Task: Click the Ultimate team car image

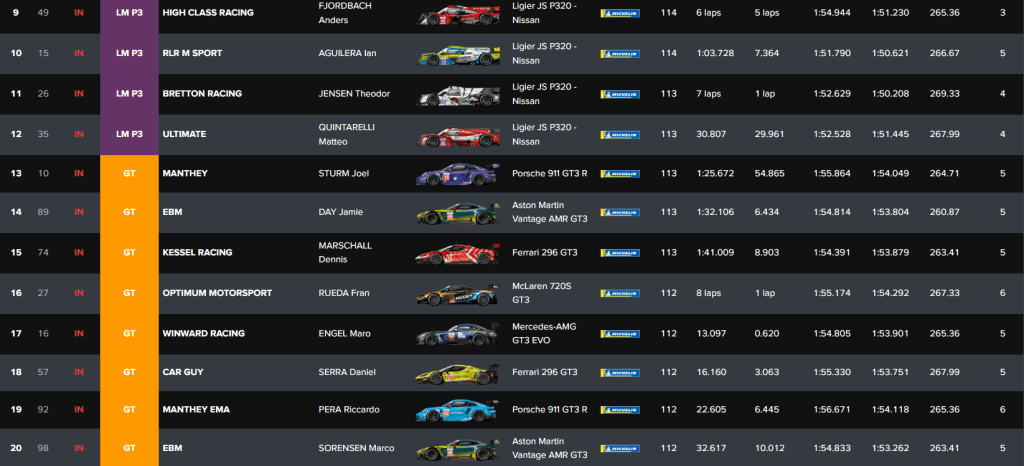Action: 458,136
